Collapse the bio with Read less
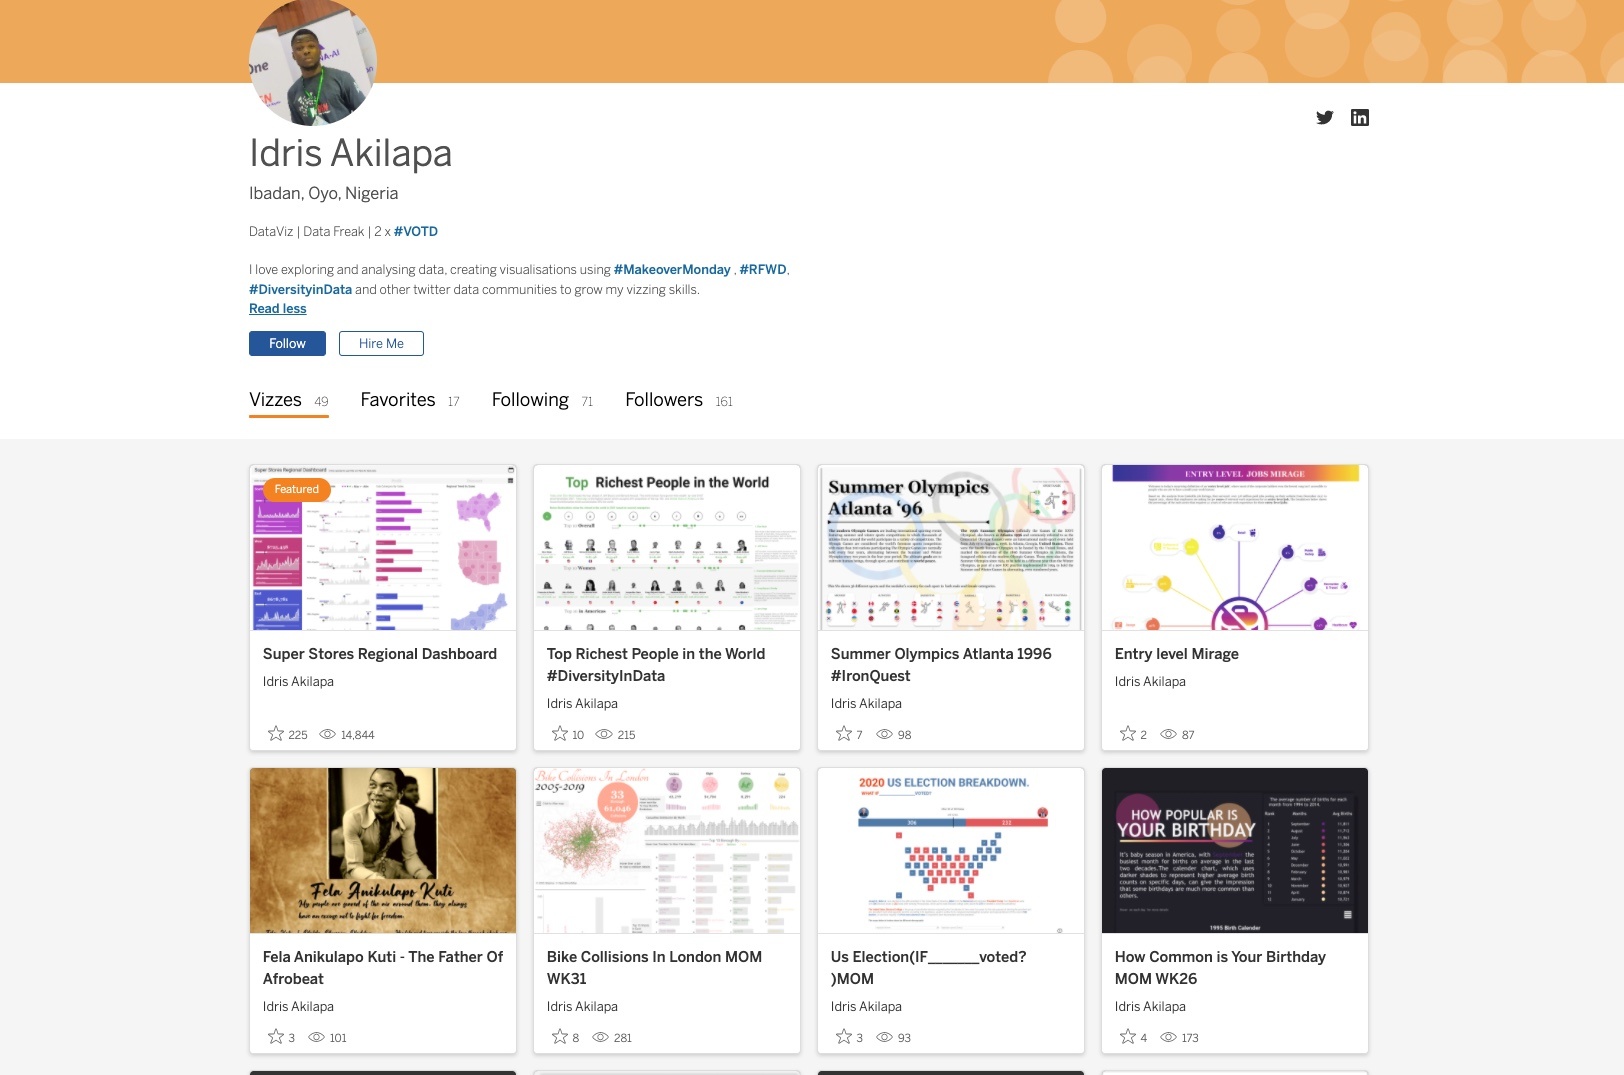The image size is (1624, 1075). click(277, 309)
